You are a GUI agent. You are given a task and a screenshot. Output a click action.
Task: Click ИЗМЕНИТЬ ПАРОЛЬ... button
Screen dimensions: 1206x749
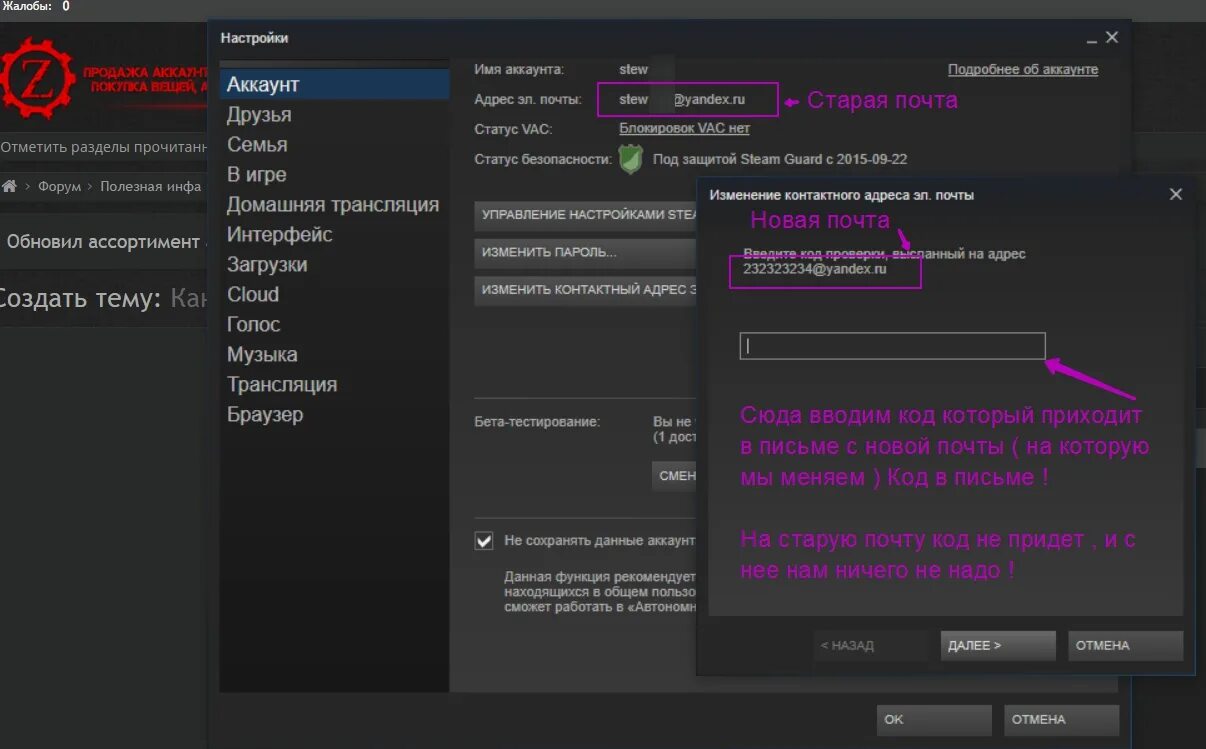(585, 252)
